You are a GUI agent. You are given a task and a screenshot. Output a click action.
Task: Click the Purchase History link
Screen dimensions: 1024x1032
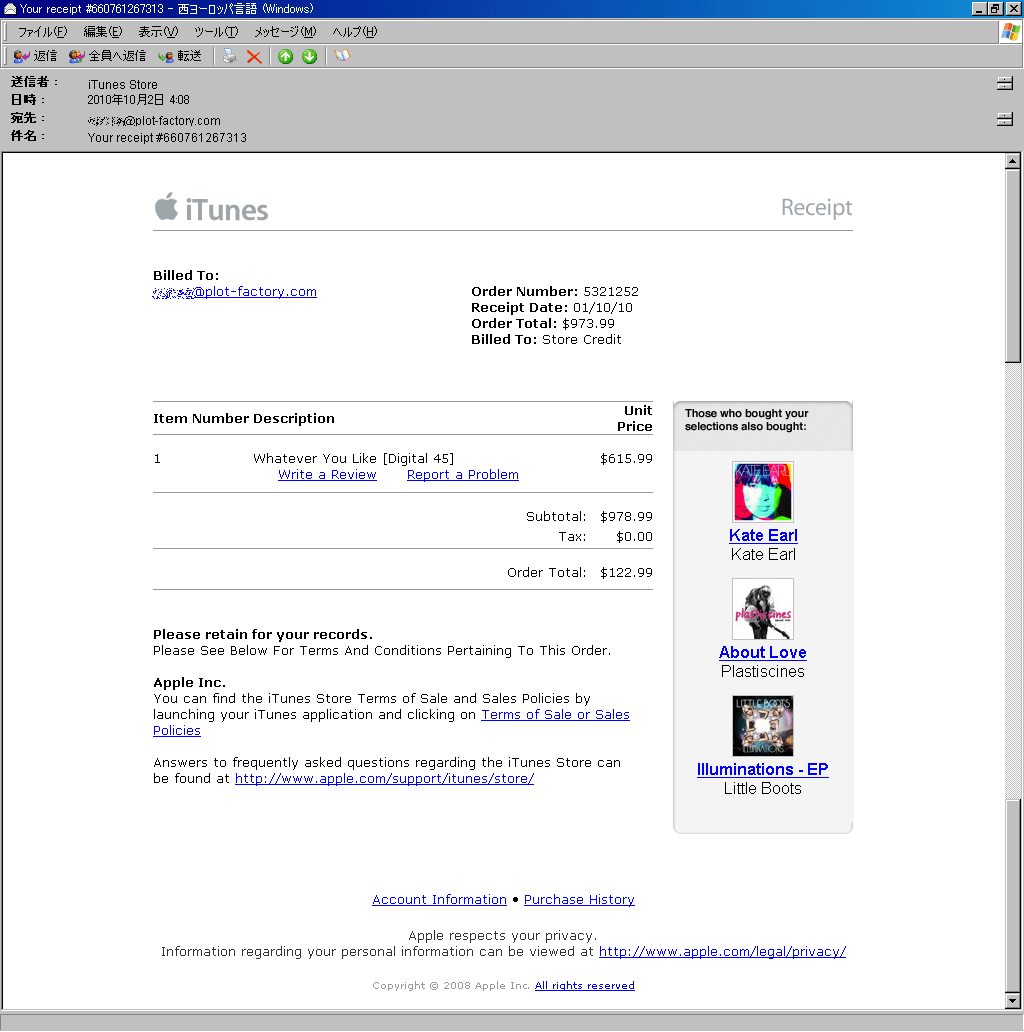tap(579, 900)
